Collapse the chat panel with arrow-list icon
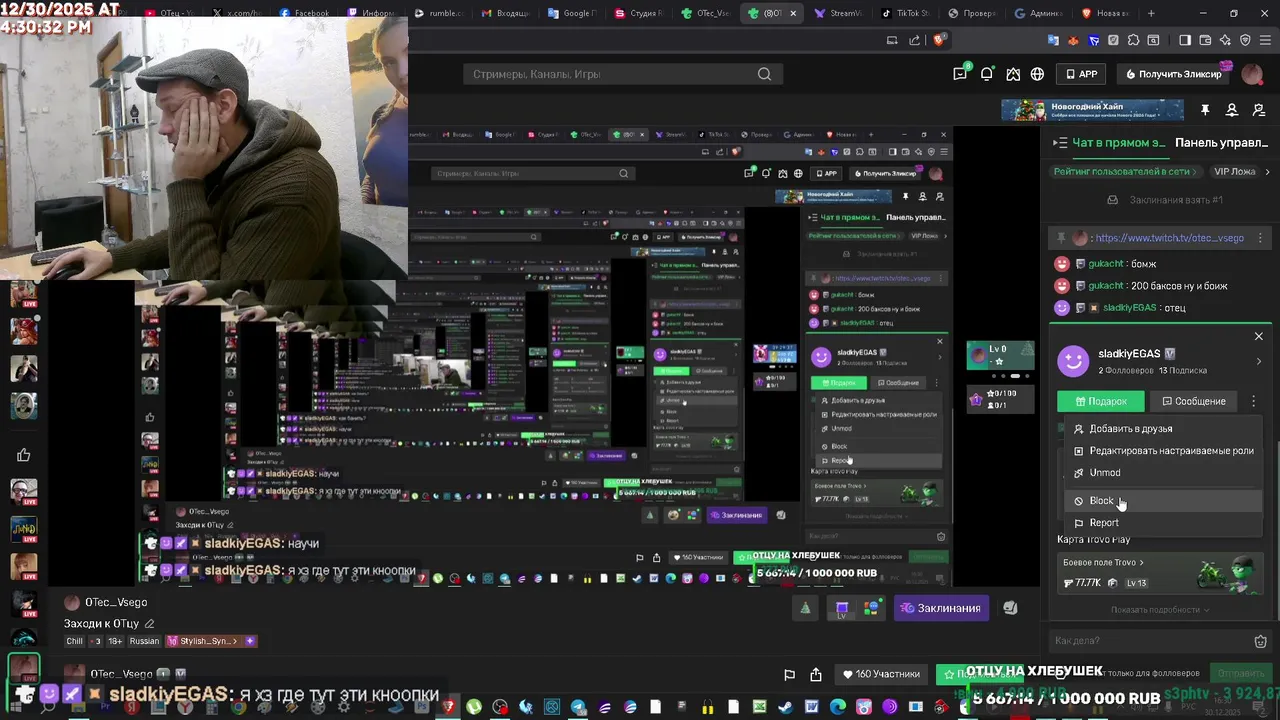 1060,143
